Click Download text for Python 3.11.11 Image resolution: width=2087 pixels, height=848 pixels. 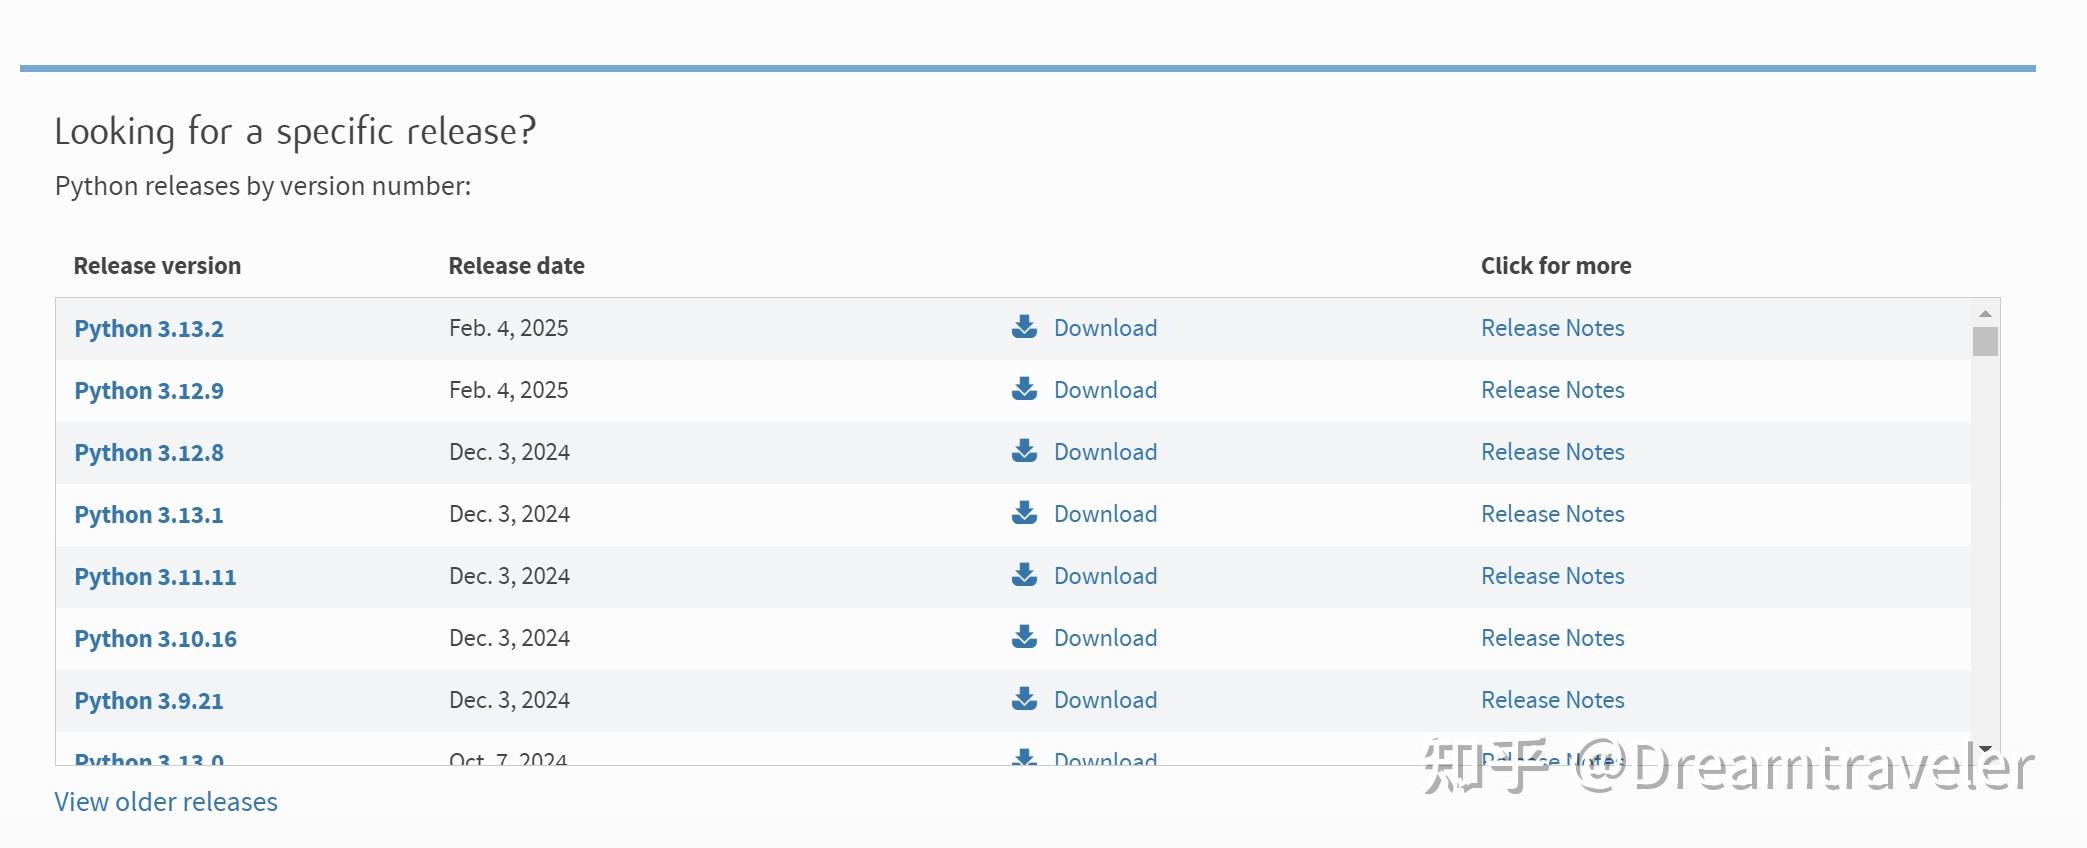[1105, 576]
